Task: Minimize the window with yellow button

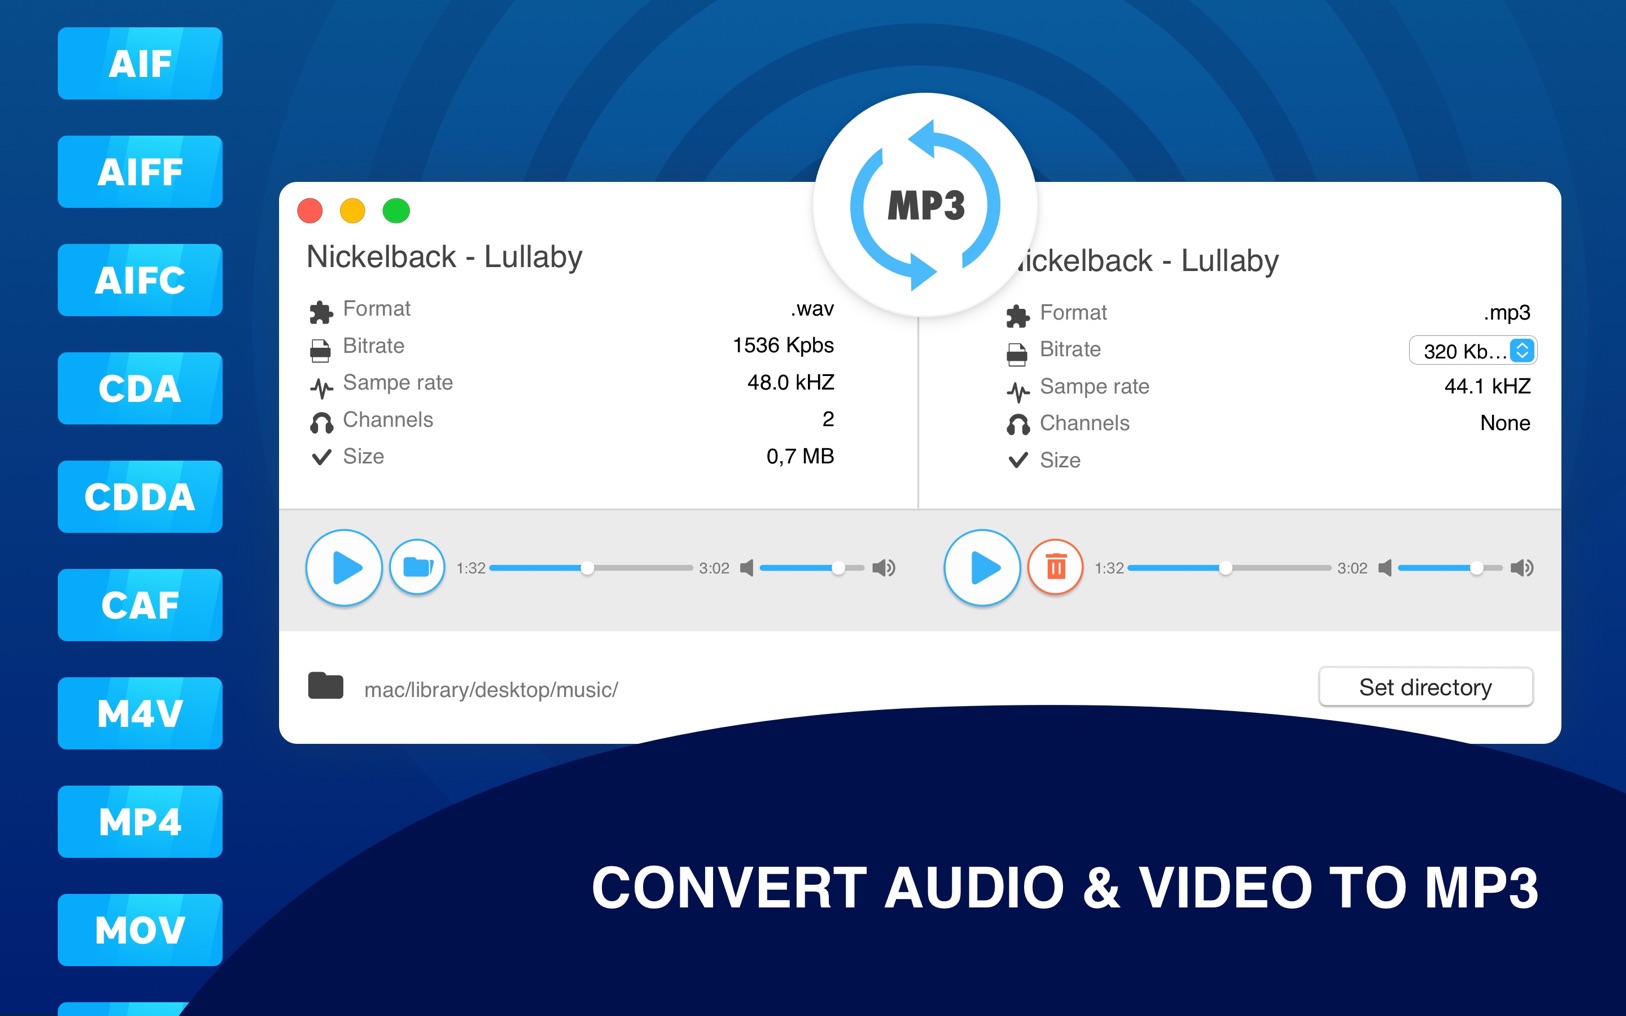Action: [x=353, y=211]
